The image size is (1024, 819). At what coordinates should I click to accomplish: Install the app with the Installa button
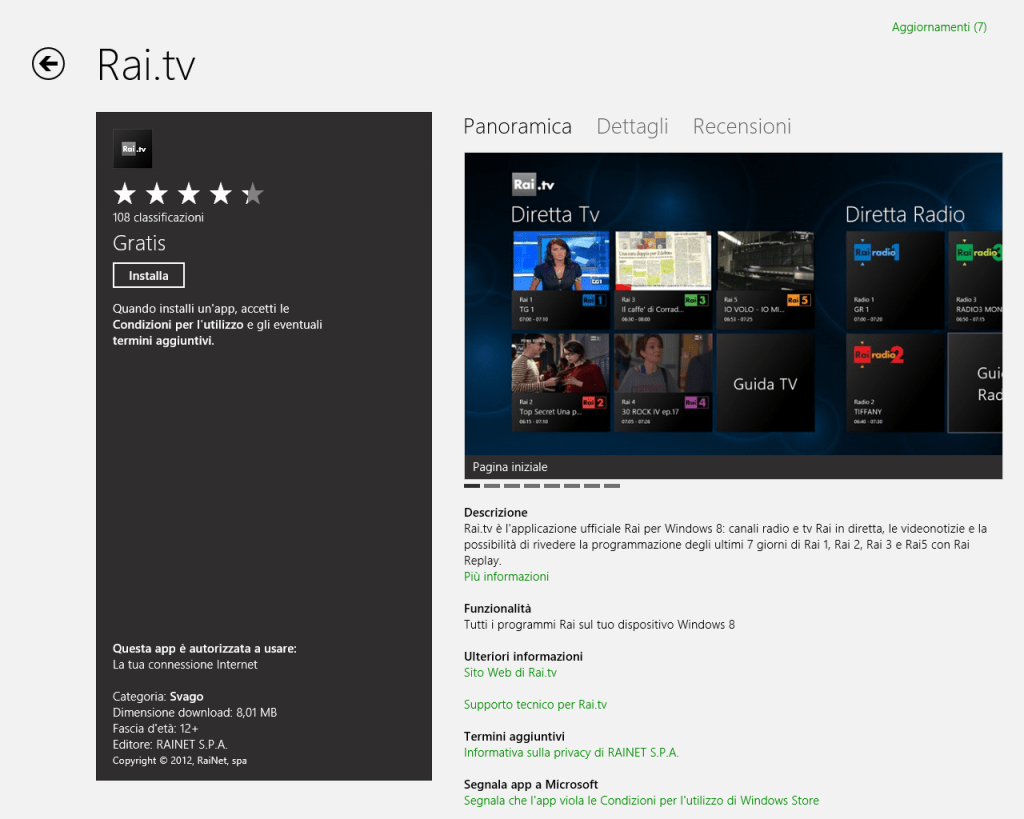tap(149, 276)
